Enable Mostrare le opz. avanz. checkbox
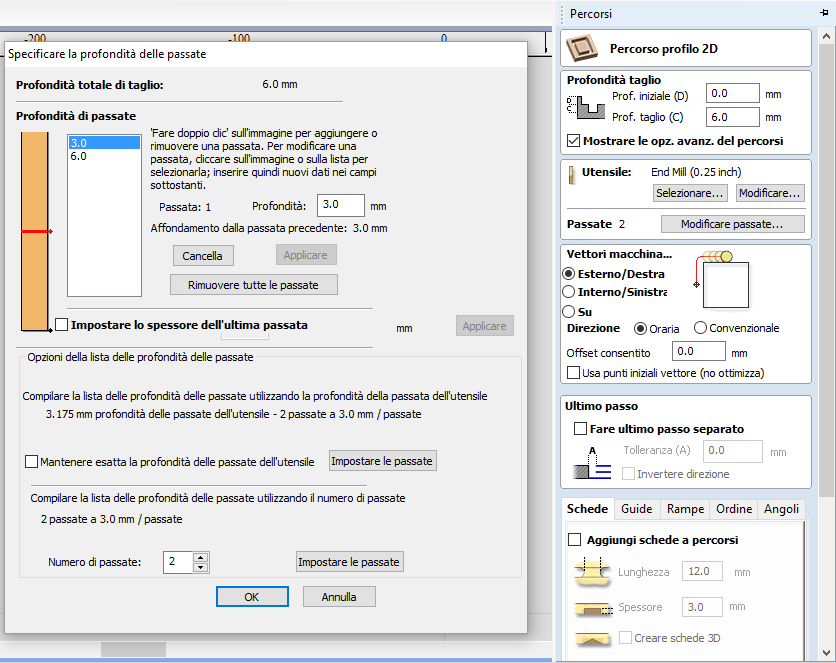Viewport: 836px width, 663px height. tap(573, 141)
